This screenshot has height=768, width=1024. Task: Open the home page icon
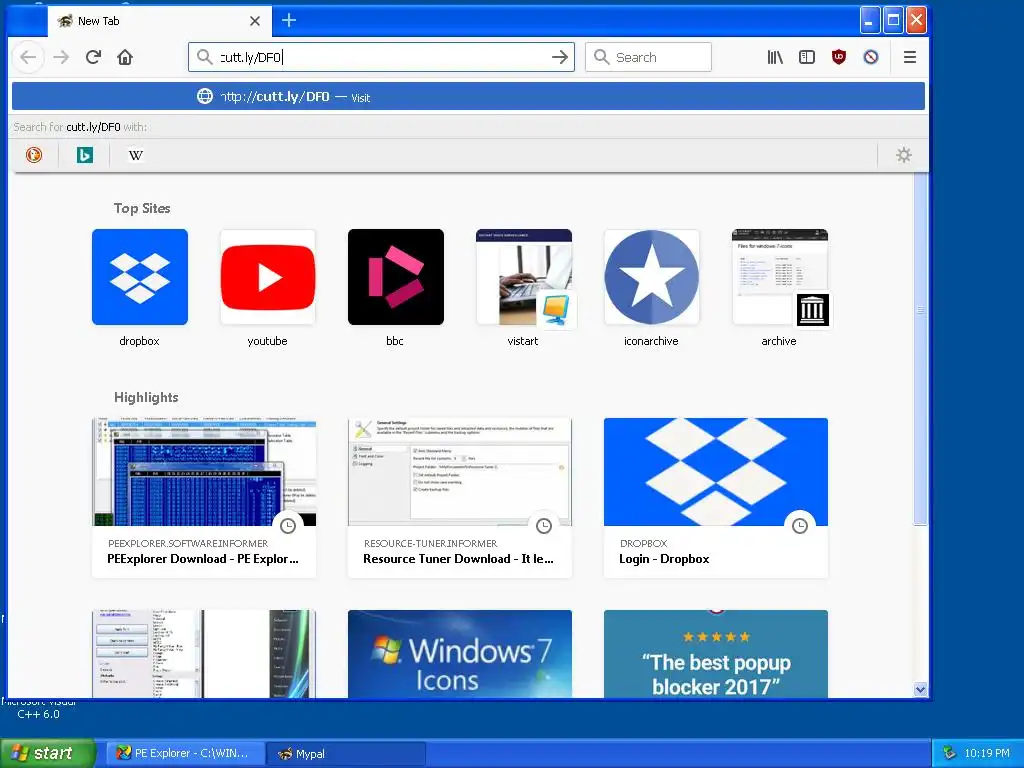(125, 57)
